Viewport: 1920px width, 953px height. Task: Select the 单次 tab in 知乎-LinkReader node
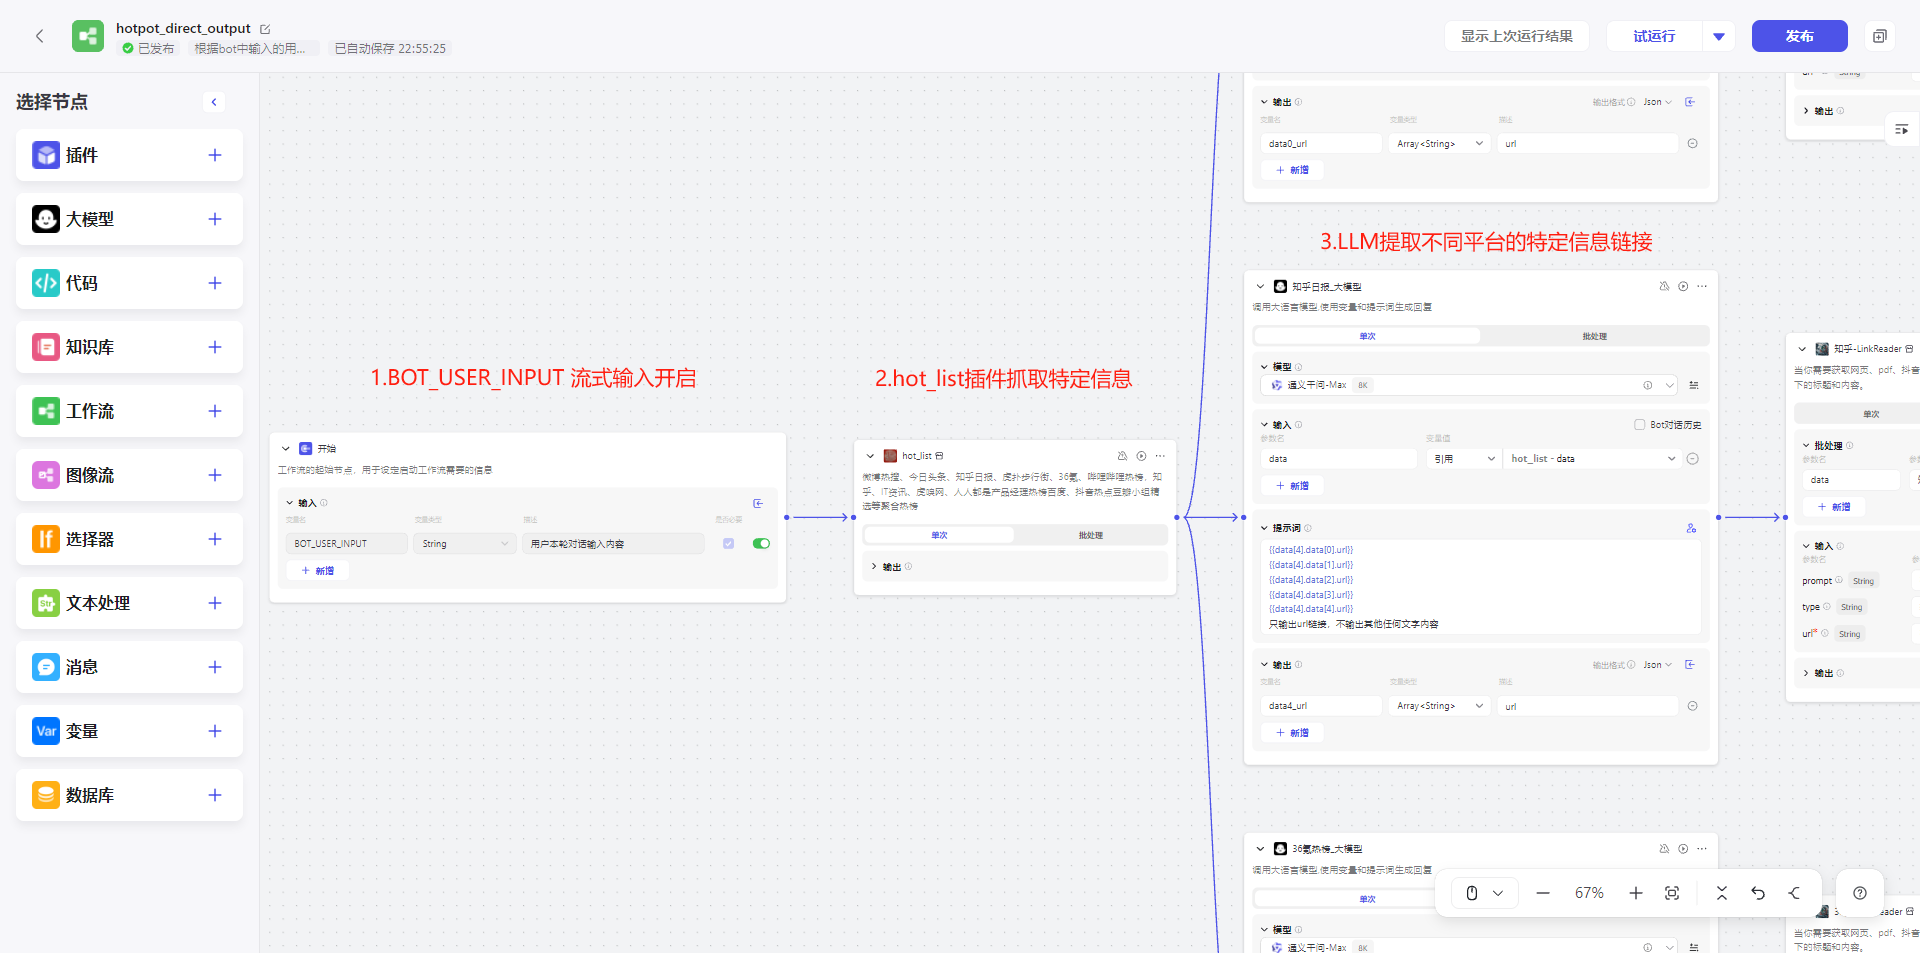(1871, 414)
